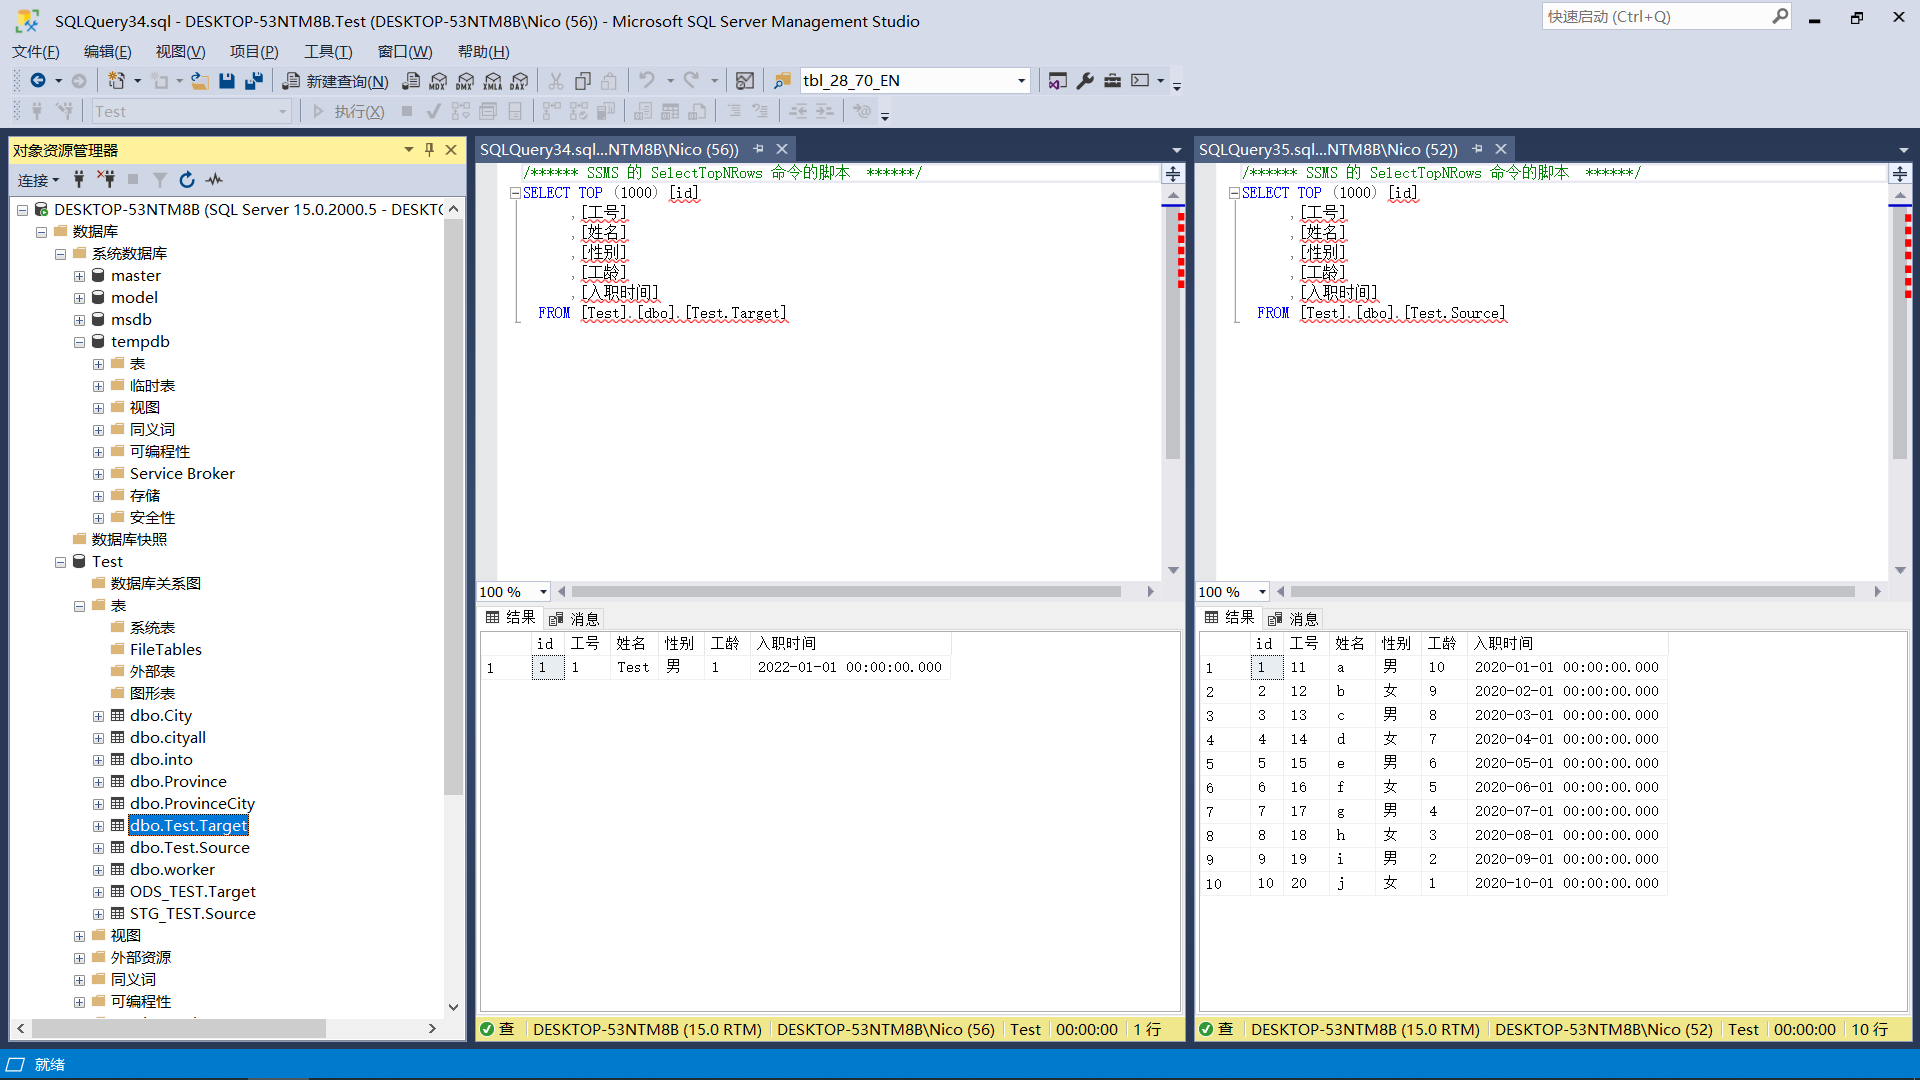Open the 工具(T) menu
The height and width of the screenshot is (1080, 1920).
pos(328,52)
